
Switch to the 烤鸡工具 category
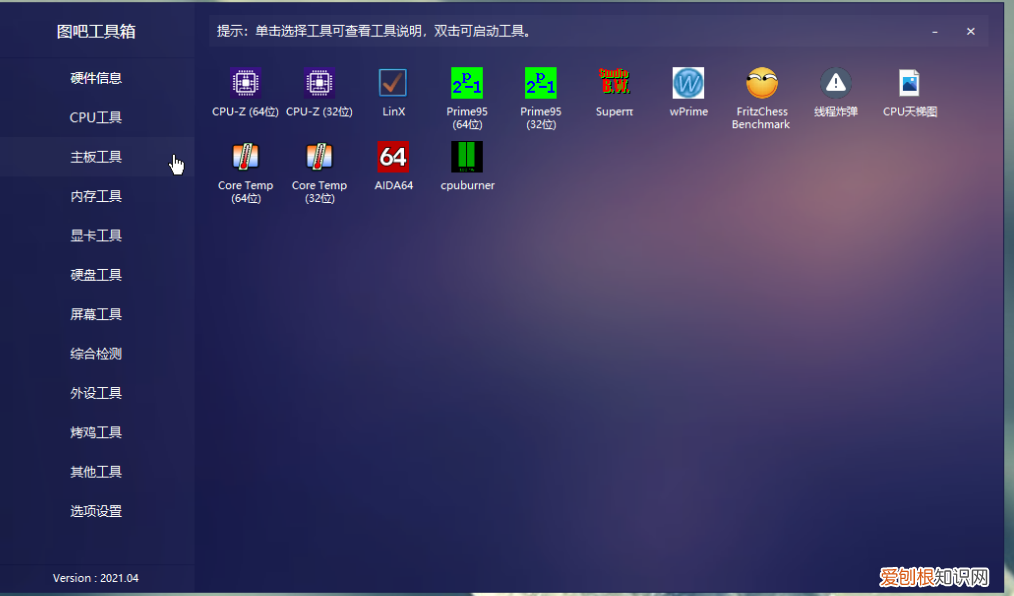(96, 432)
